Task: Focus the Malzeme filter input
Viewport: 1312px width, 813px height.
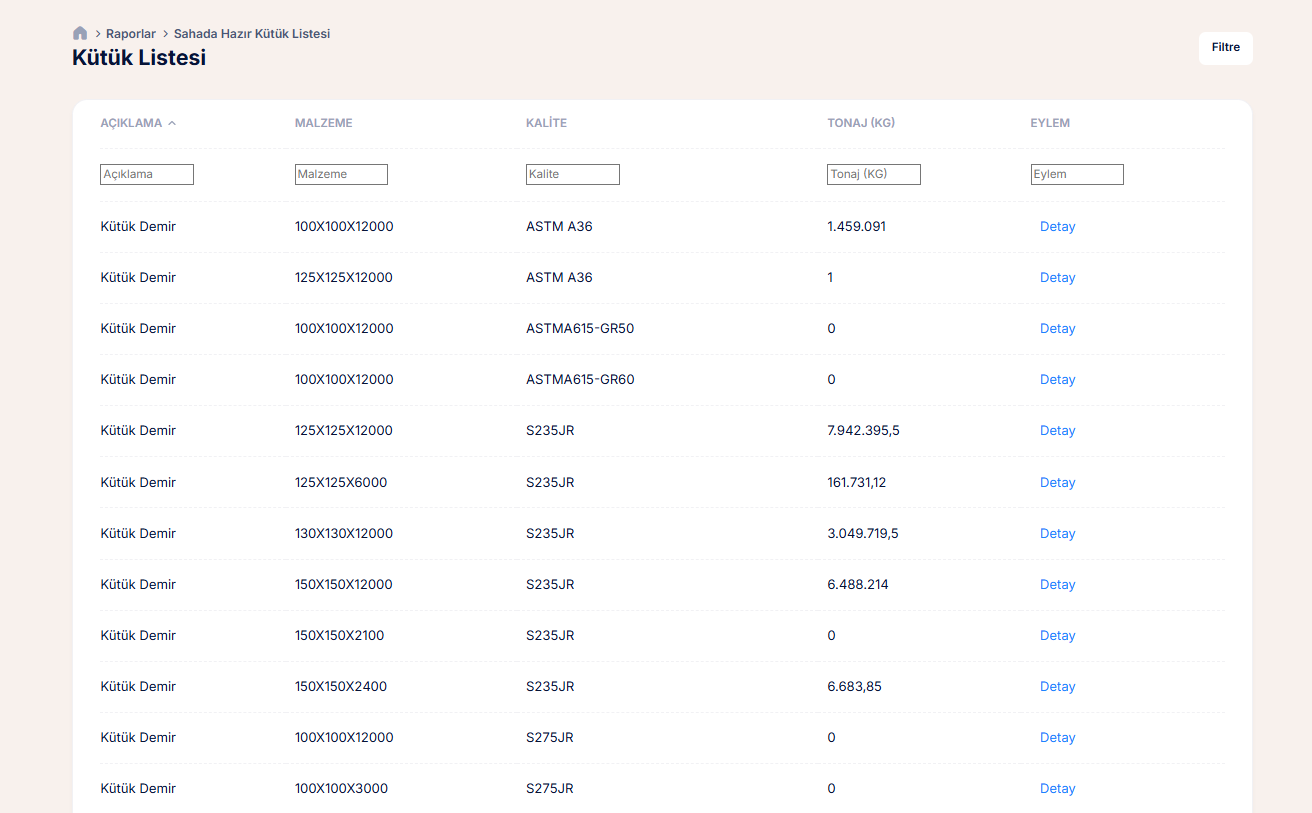Action: (x=341, y=174)
